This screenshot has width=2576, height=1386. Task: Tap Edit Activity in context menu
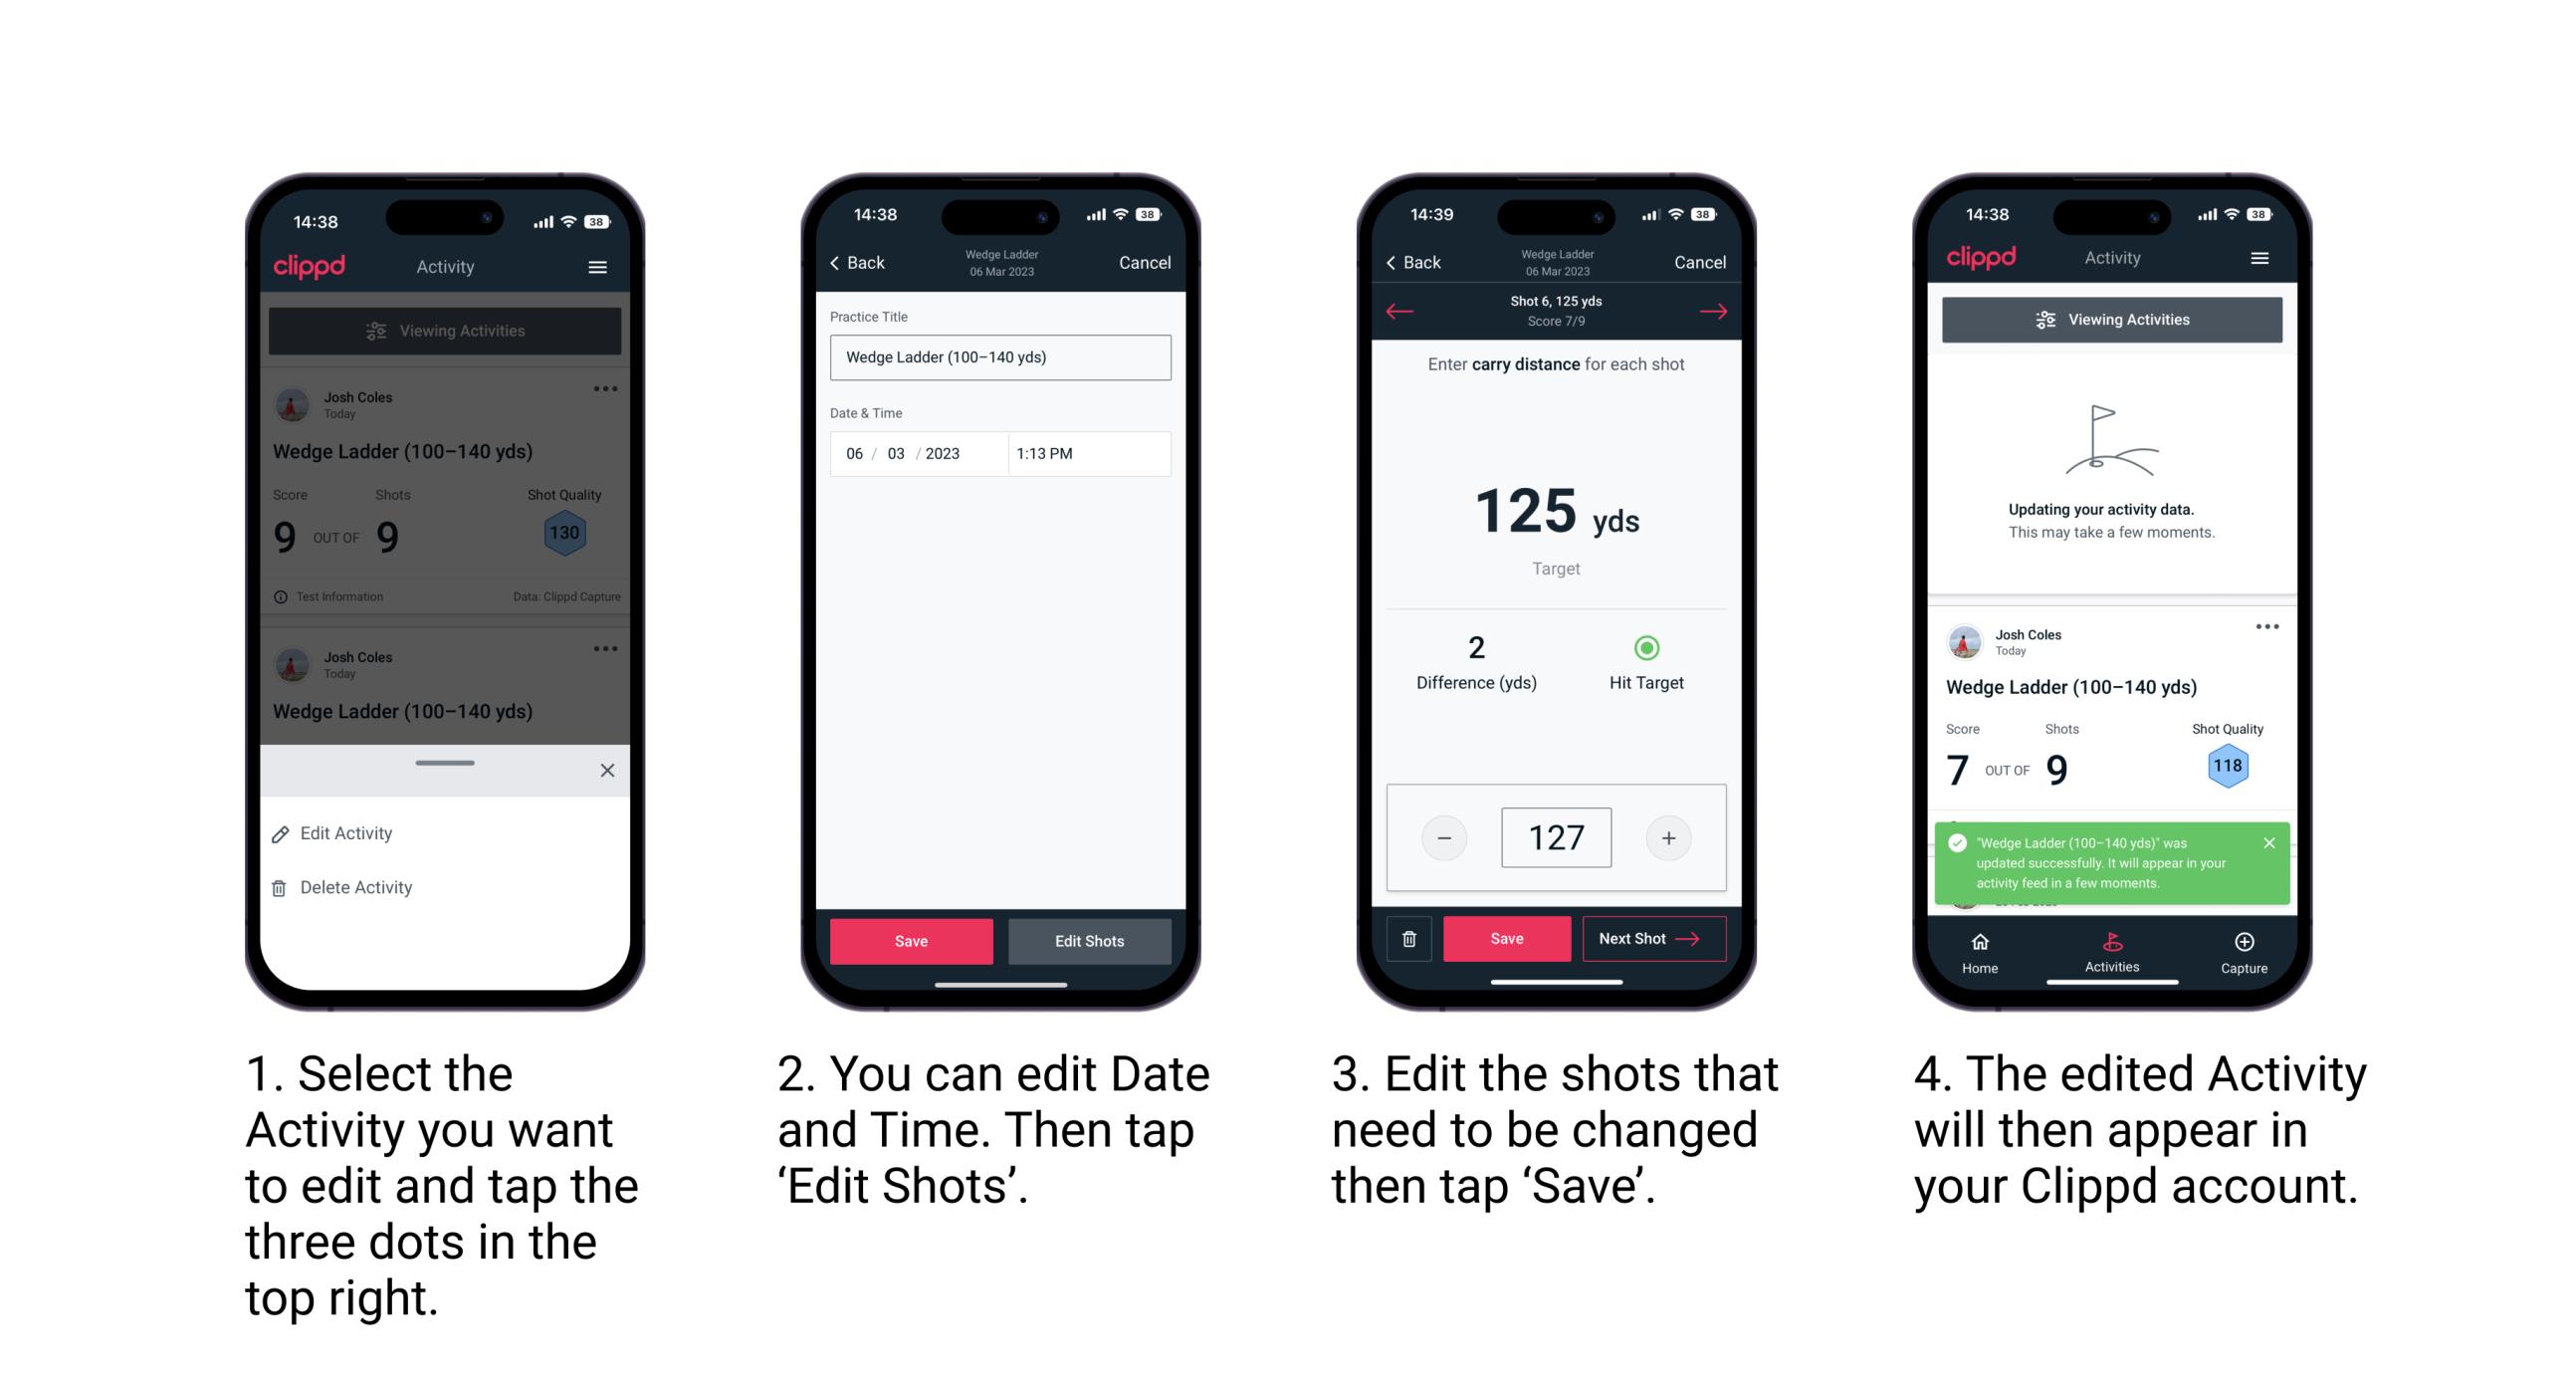tap(346, 836)
